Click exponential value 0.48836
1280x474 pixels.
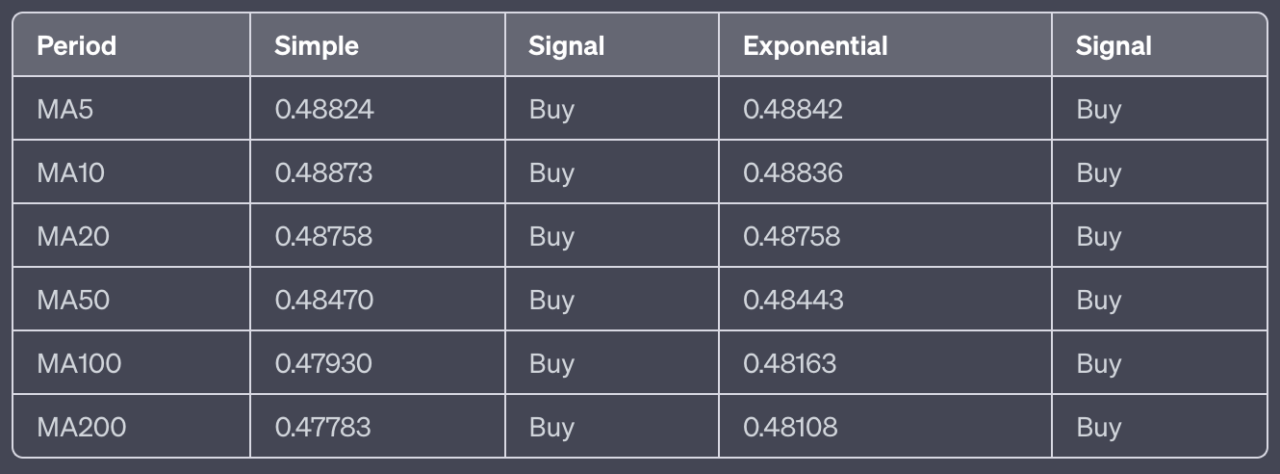[x=793, y=173]
